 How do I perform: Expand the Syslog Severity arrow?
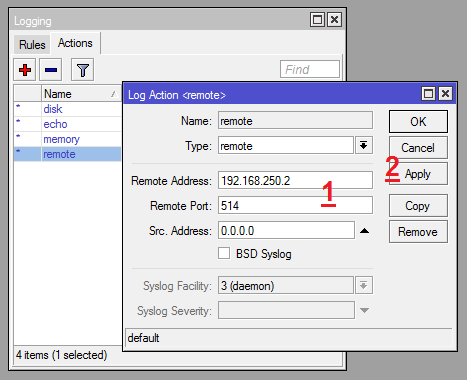[x=364, y=310]
